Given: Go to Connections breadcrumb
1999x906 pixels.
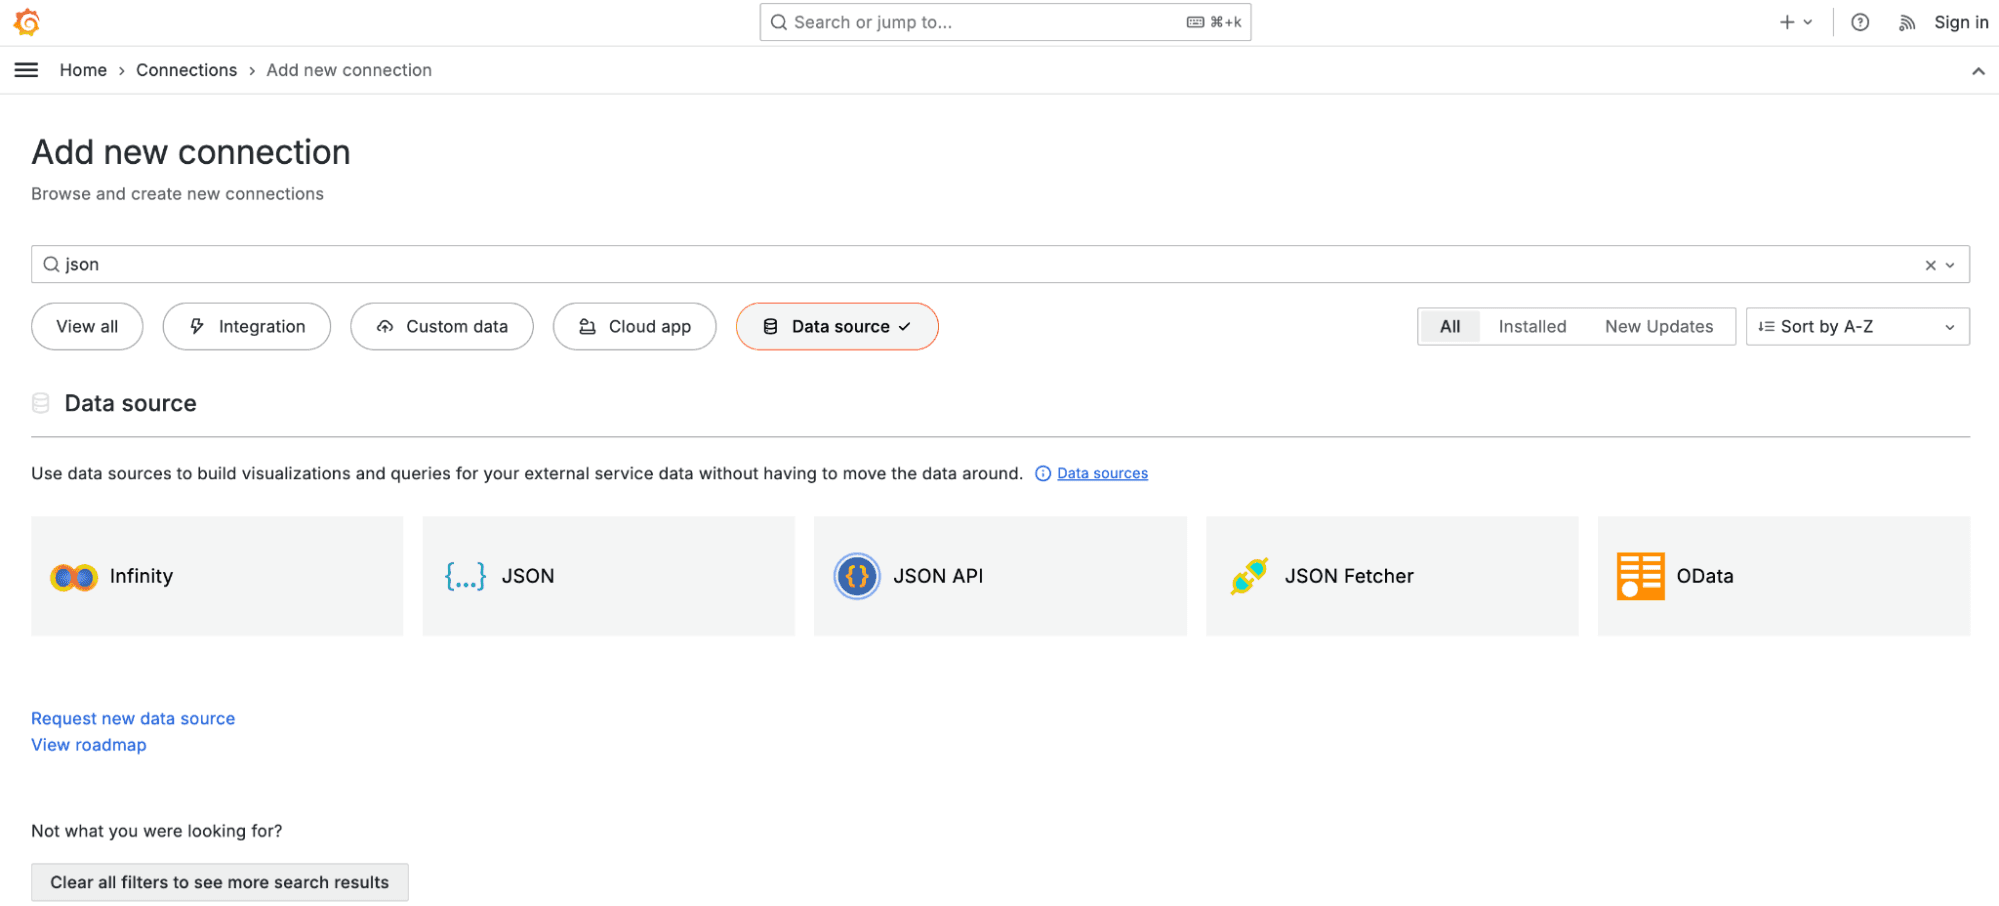Looking at the screenshot, I should [187, 70].
